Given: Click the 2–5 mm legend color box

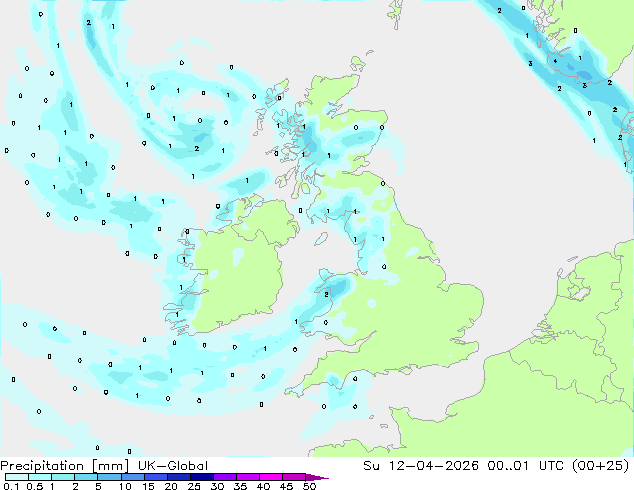Looking at the screenshot, I should (86, 477).
